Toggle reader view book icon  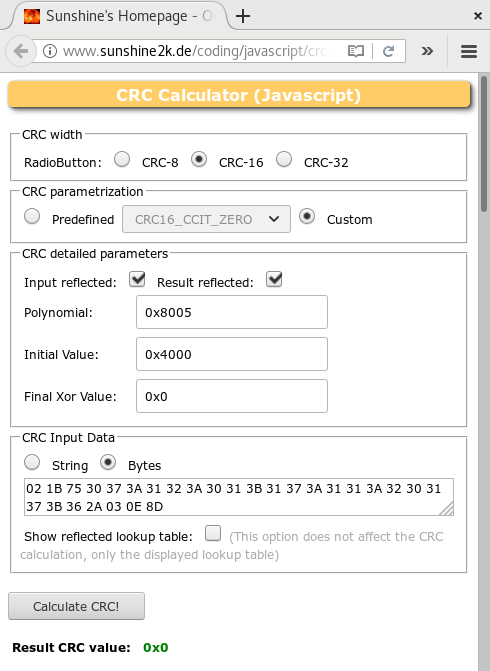(356, 51)
